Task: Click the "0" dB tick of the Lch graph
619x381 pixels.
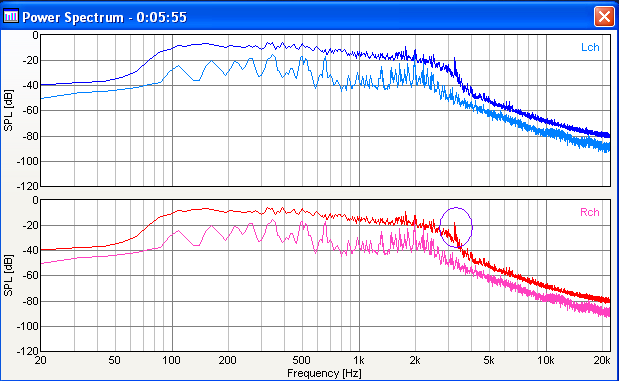Action: tap(35, 36)
